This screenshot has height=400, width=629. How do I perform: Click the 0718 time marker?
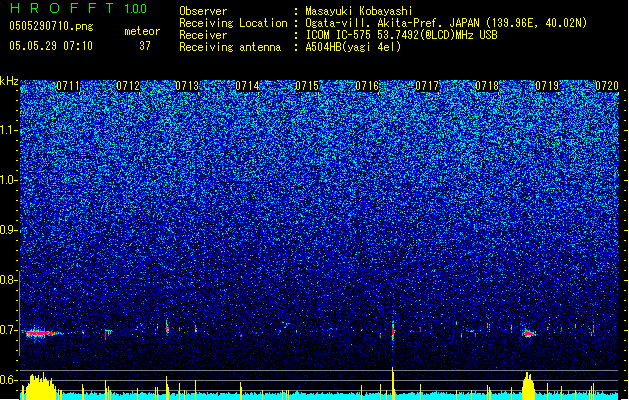(x=487, y=86)
